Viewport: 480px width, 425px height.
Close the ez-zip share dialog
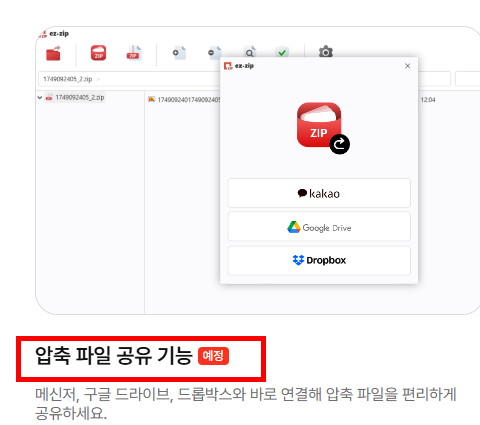[x=407, y=66]
